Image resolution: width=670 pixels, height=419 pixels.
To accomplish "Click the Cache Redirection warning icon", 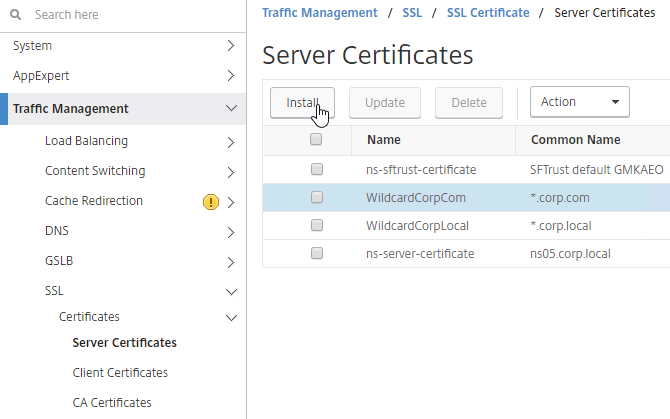I will pos(211,202).
